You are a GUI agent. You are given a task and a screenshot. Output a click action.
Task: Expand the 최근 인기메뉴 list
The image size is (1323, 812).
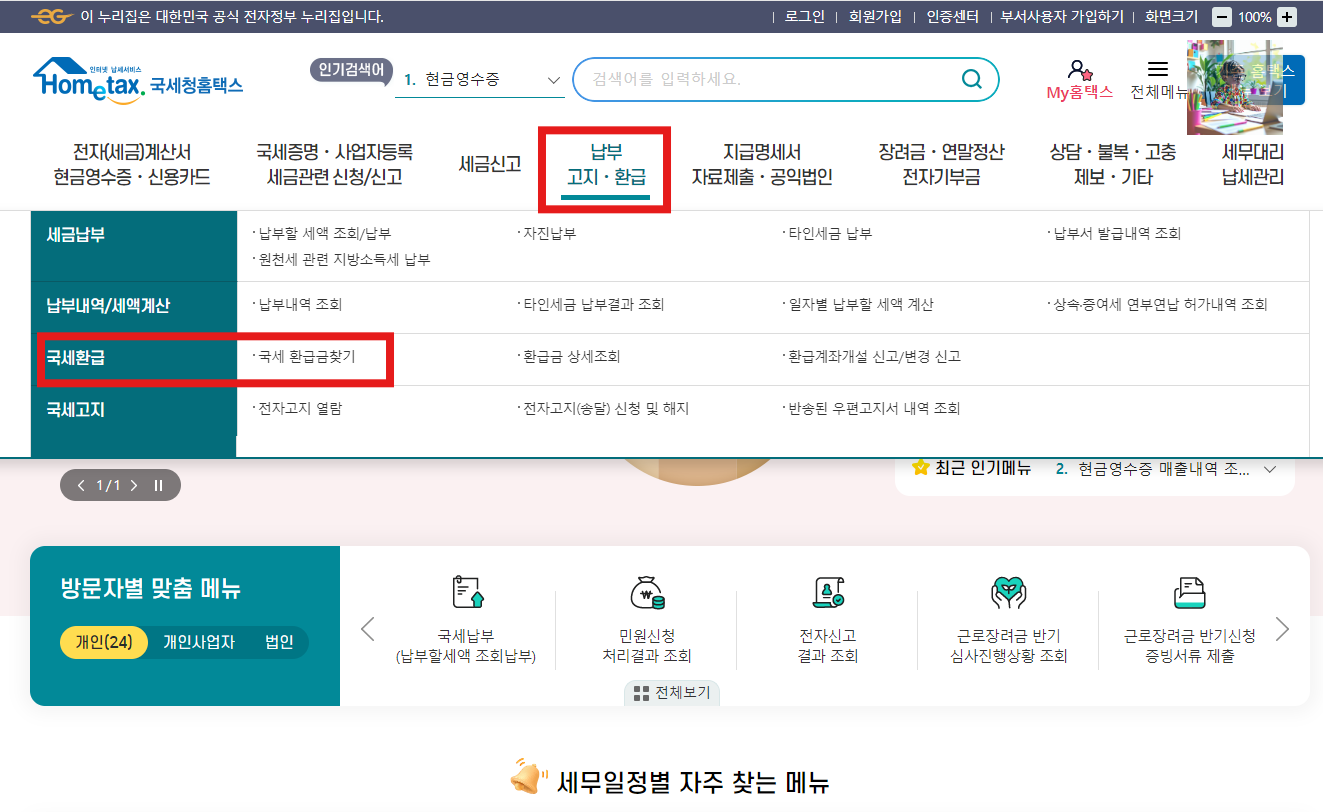pyautogui.click(x=1270, y=468)
